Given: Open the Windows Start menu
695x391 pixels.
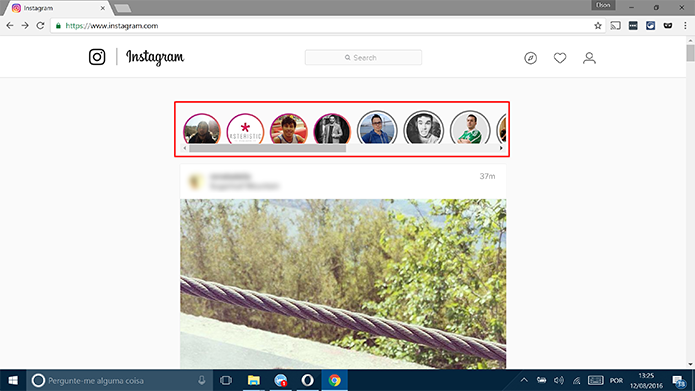Looking at the screenshot, I should [x=13, y=380].
